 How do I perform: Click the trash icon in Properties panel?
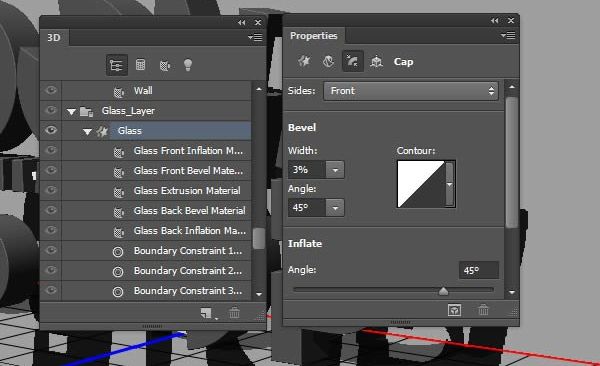483,310
